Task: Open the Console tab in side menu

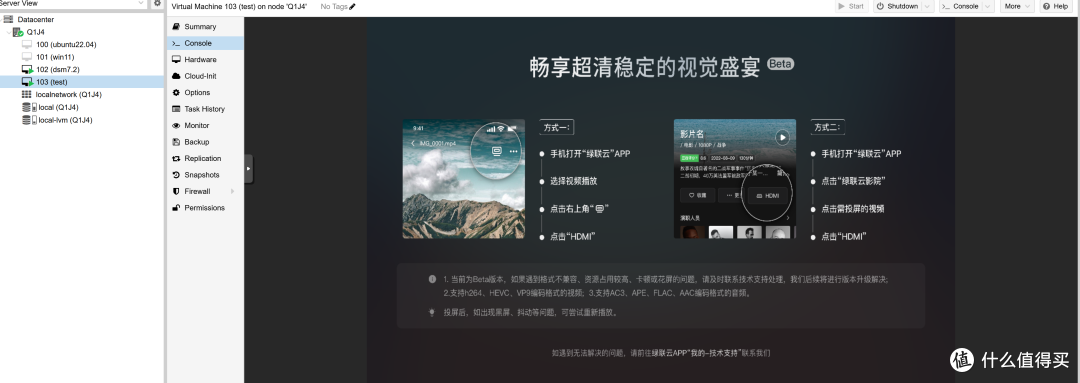Action: [205, 43]
